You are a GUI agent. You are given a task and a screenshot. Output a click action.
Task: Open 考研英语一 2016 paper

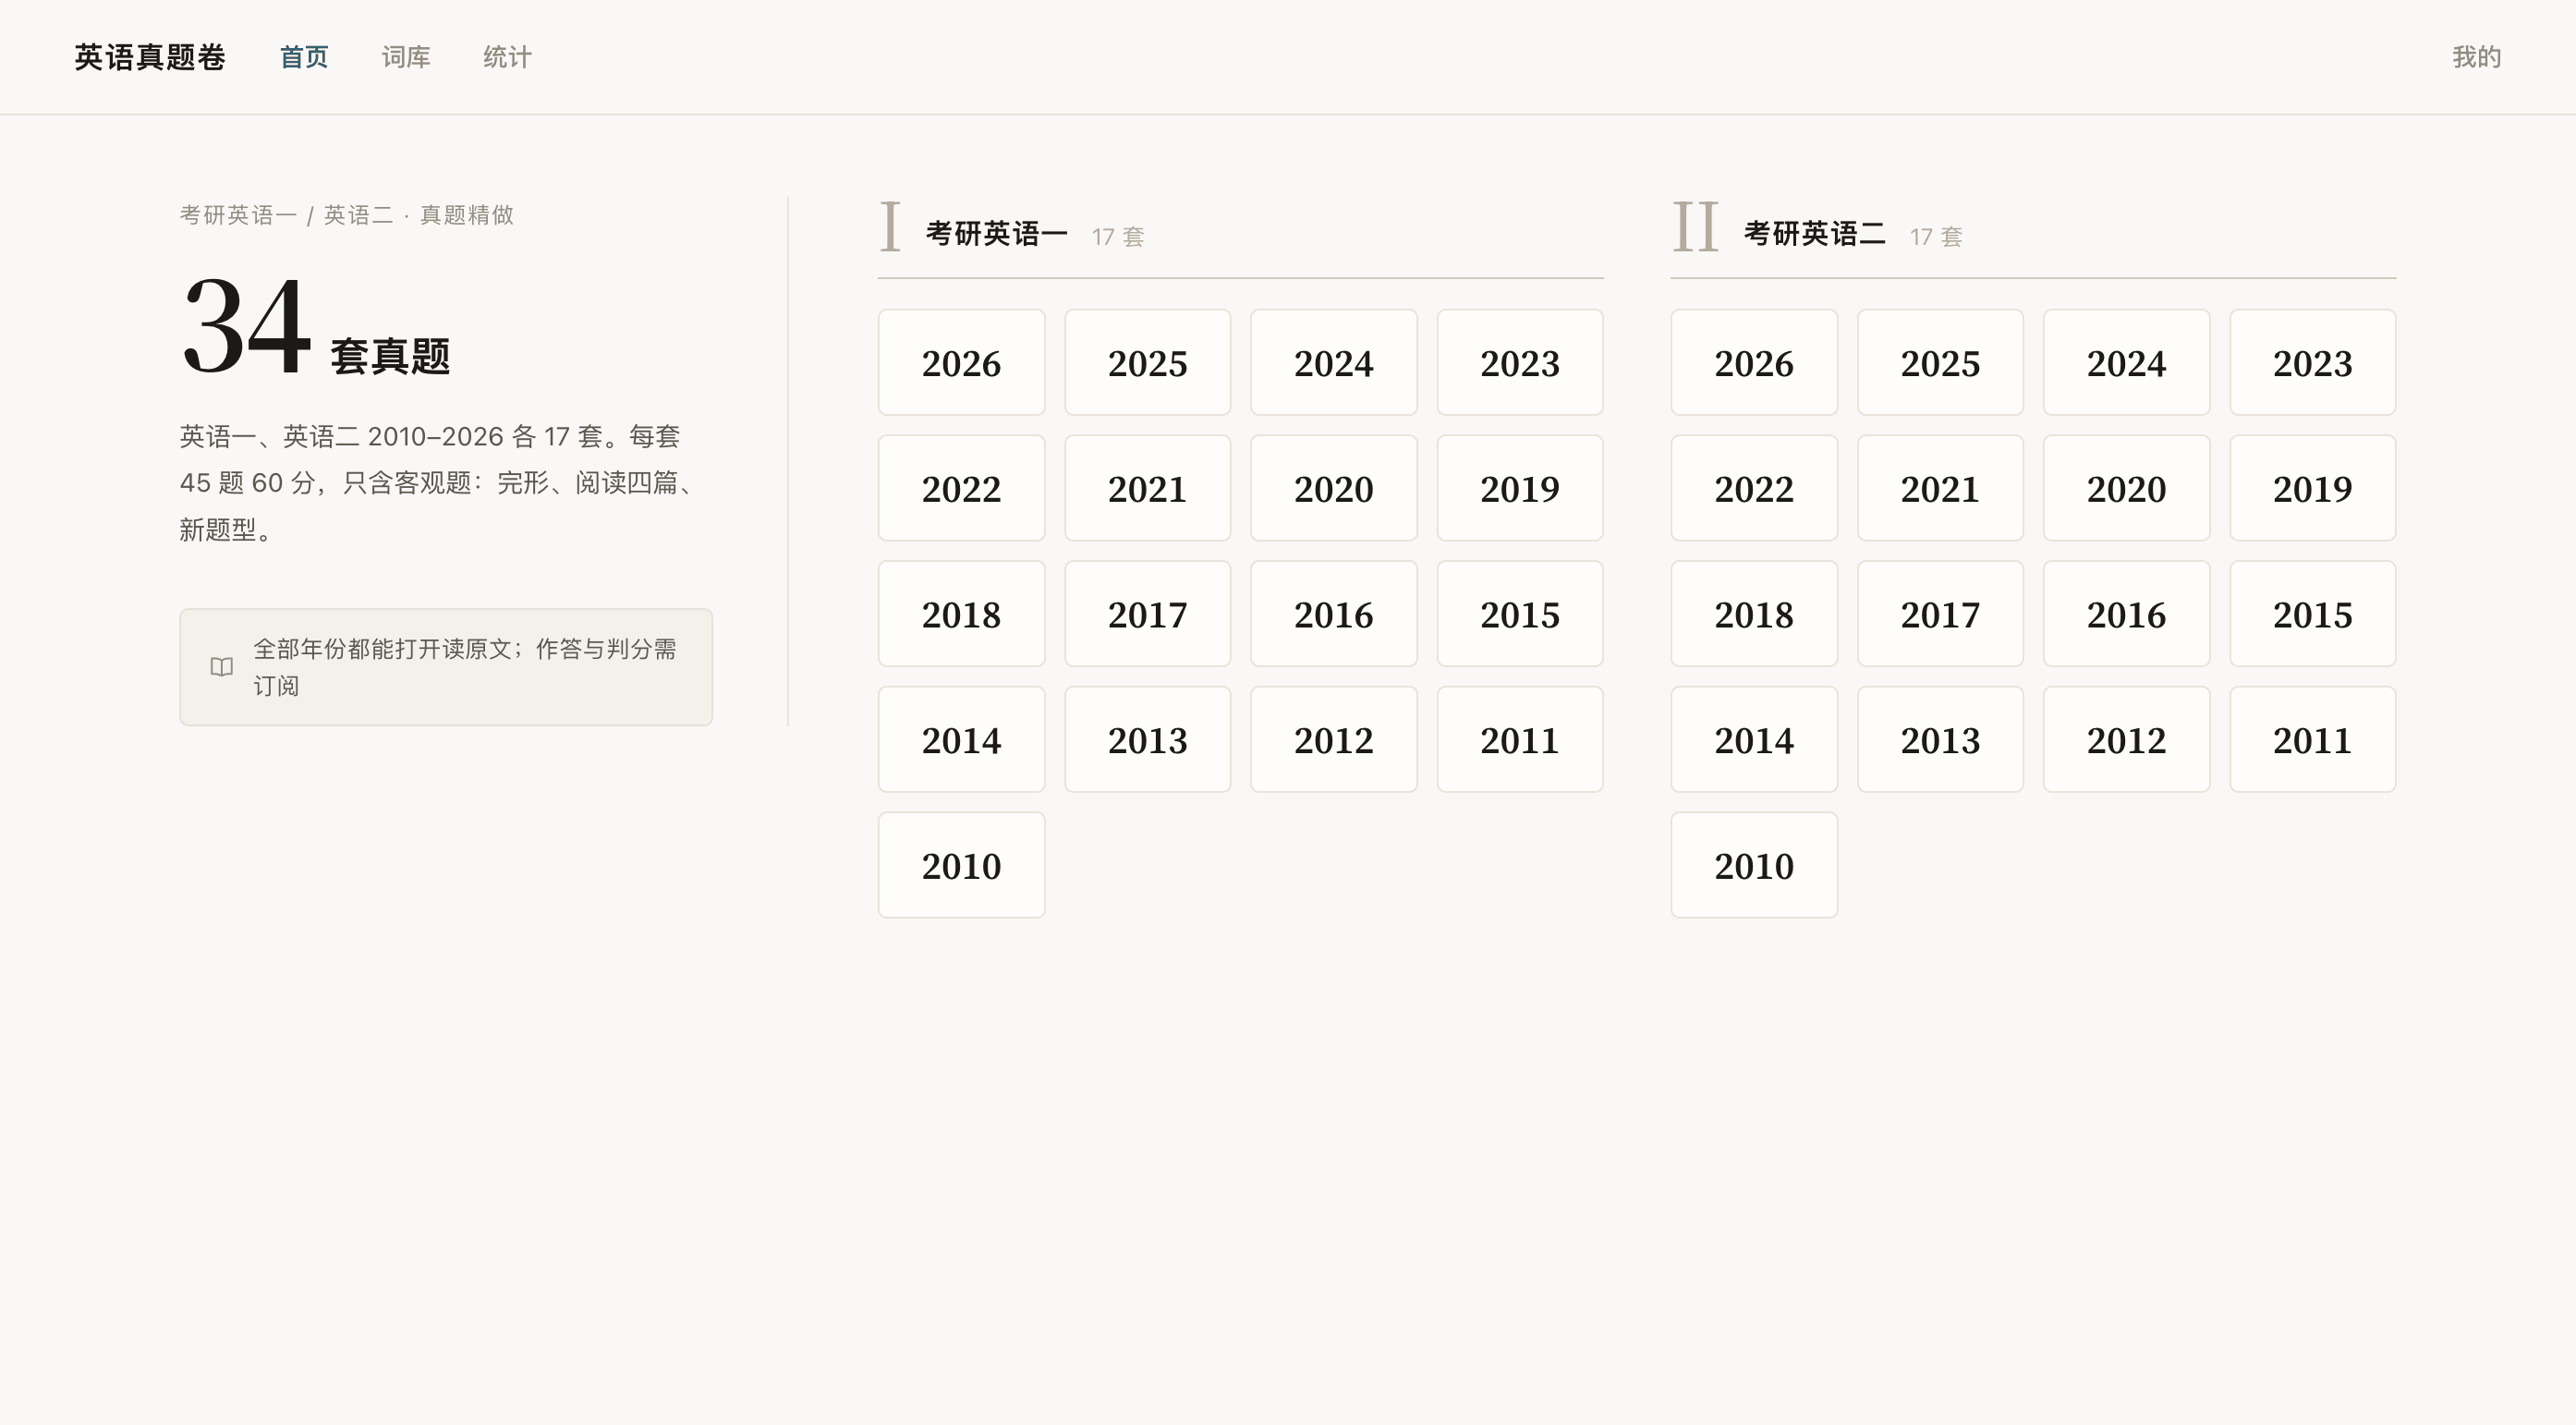[1333, 613]
